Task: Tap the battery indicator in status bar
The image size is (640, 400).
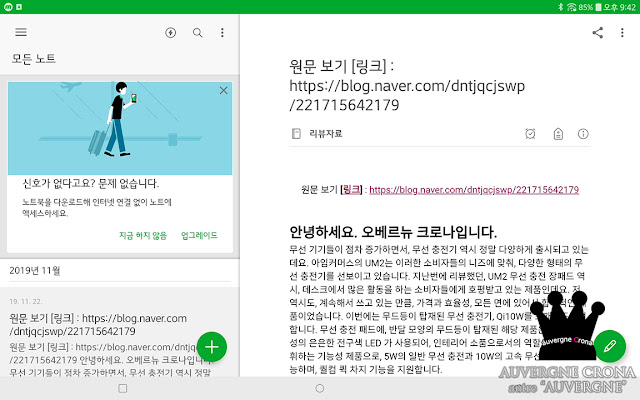Action: pos(598,7)
